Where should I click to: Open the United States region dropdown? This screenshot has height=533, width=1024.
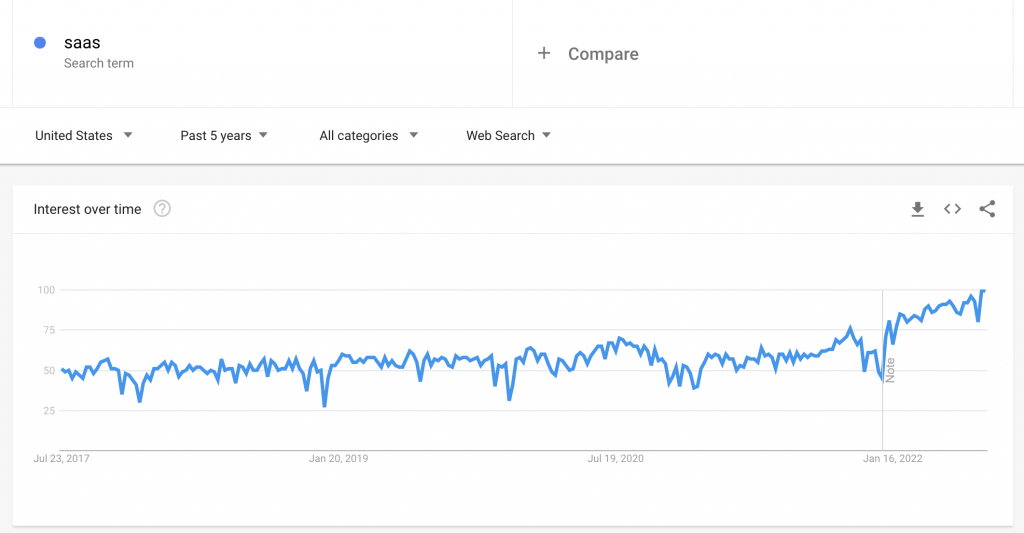84,136
